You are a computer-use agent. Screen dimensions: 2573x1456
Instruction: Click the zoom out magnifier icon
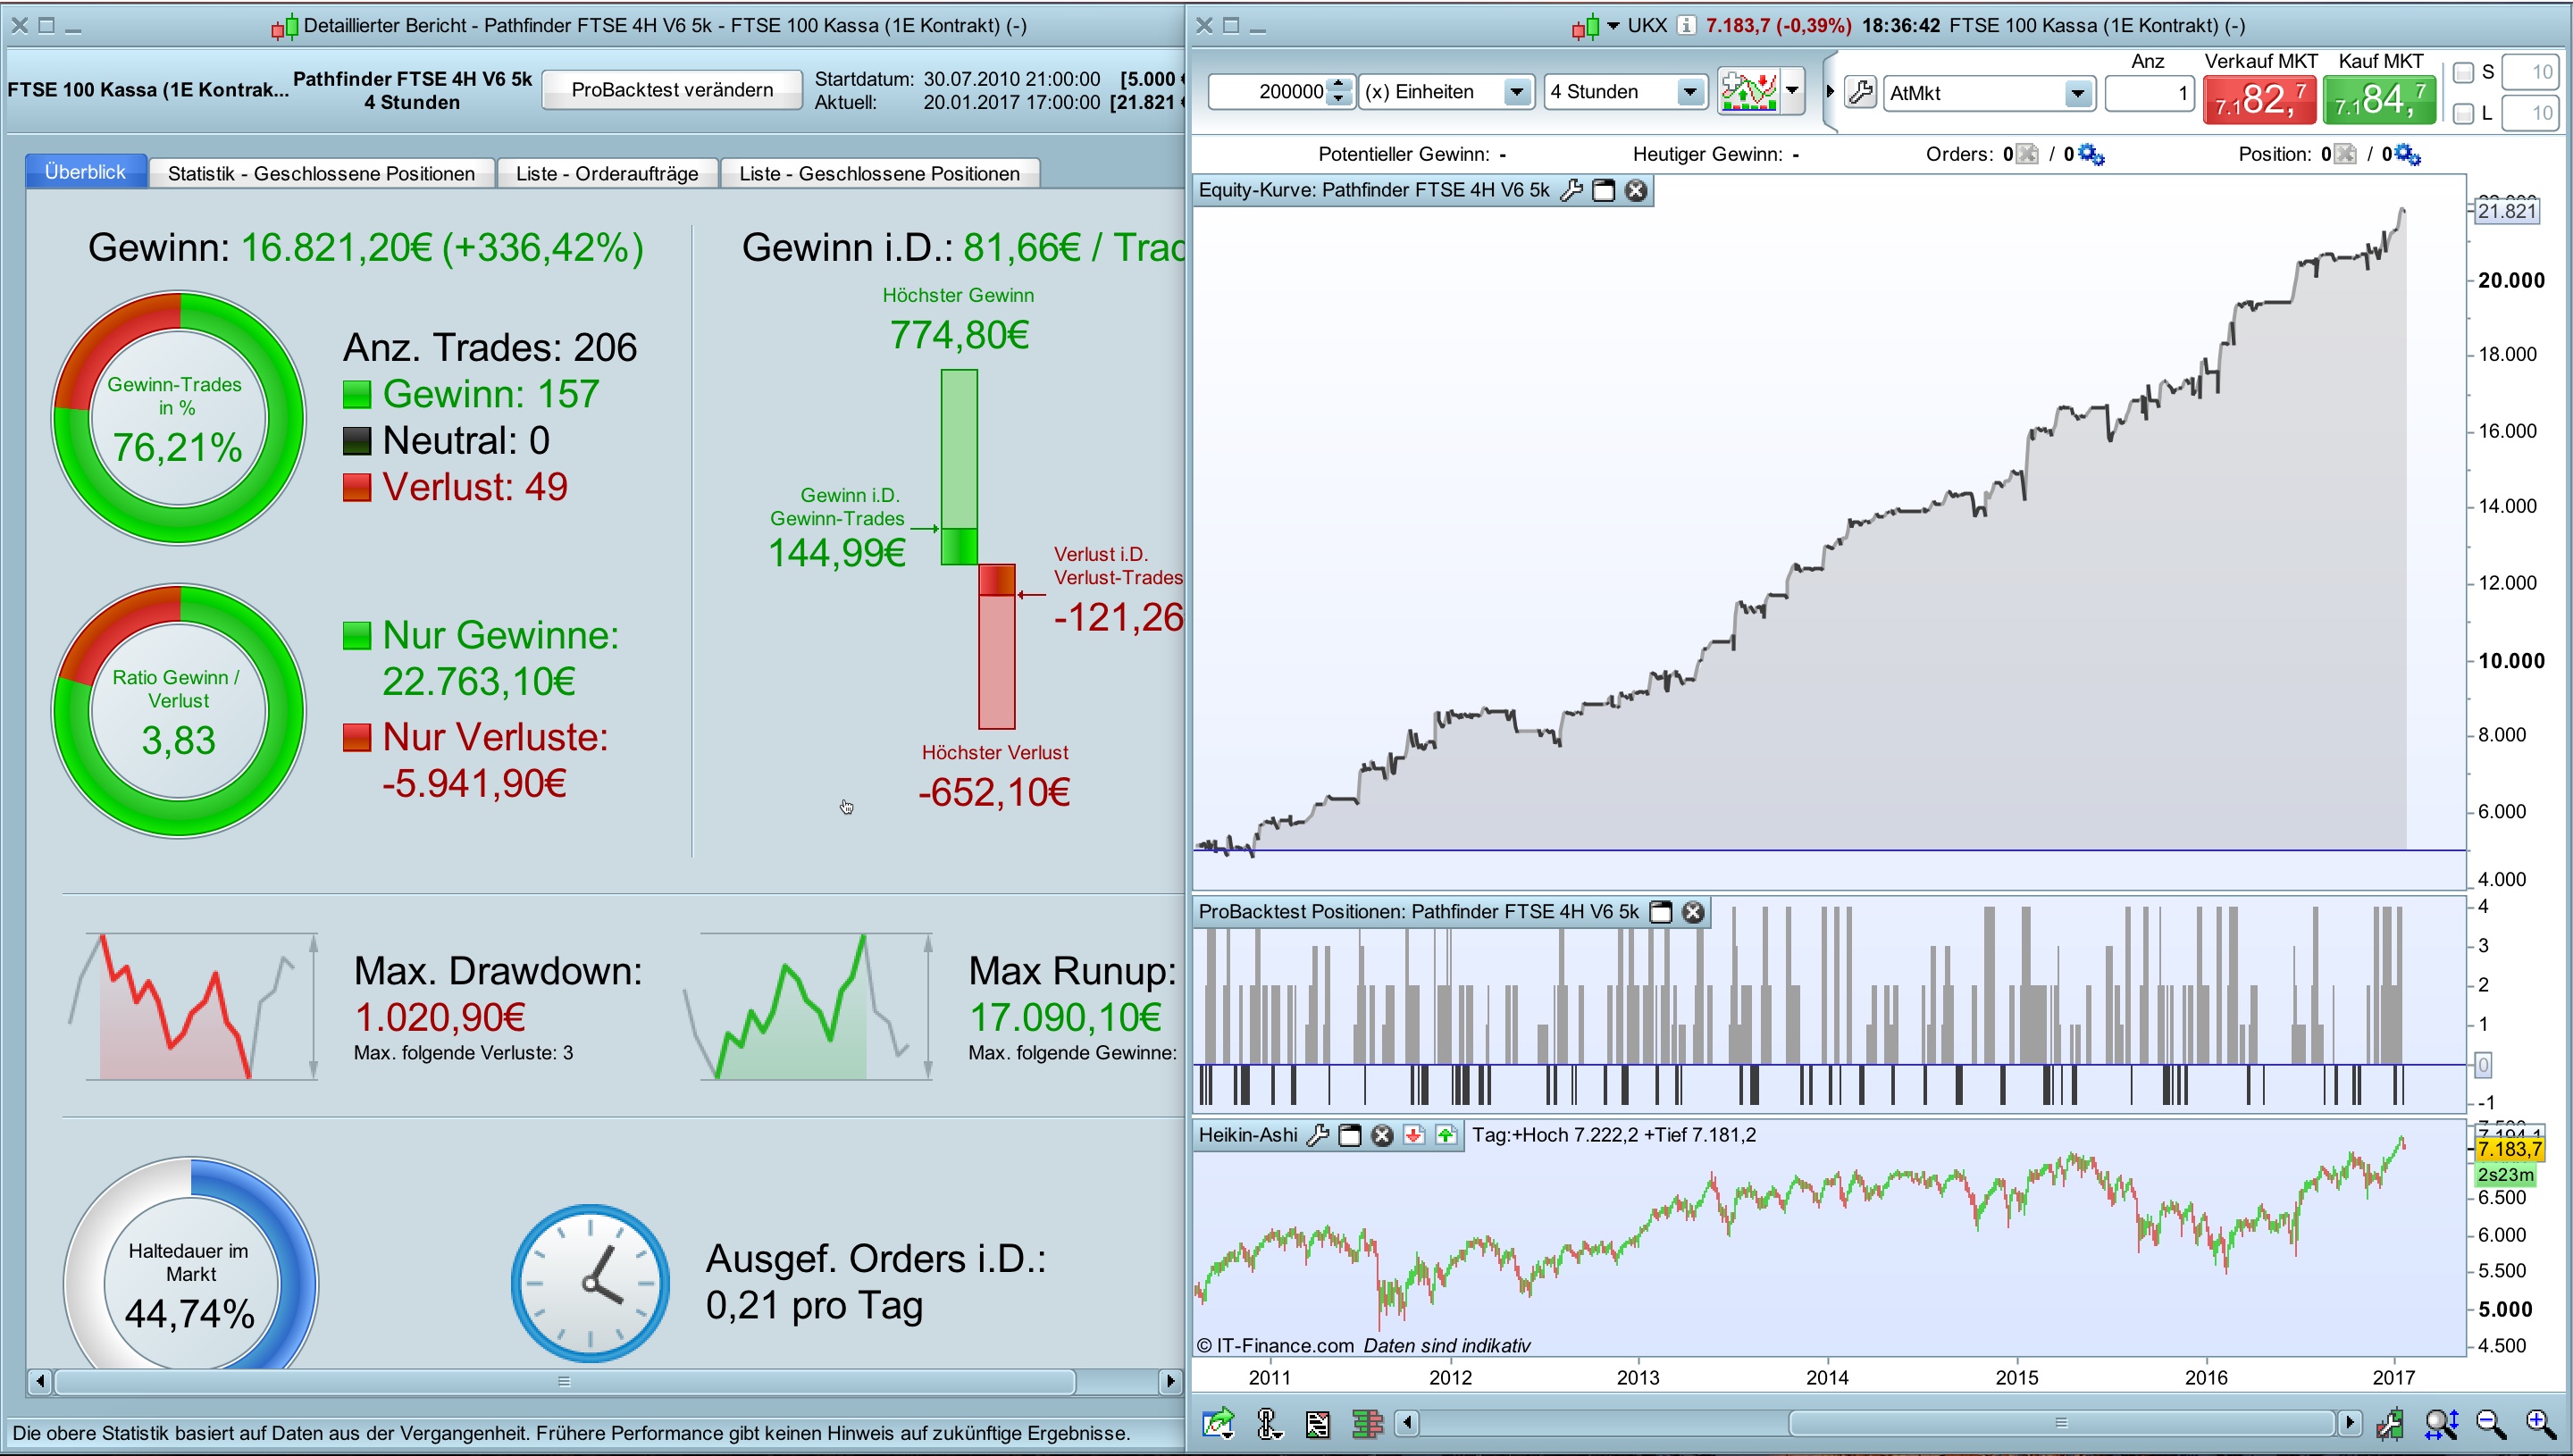(x=2490, y=1423)
